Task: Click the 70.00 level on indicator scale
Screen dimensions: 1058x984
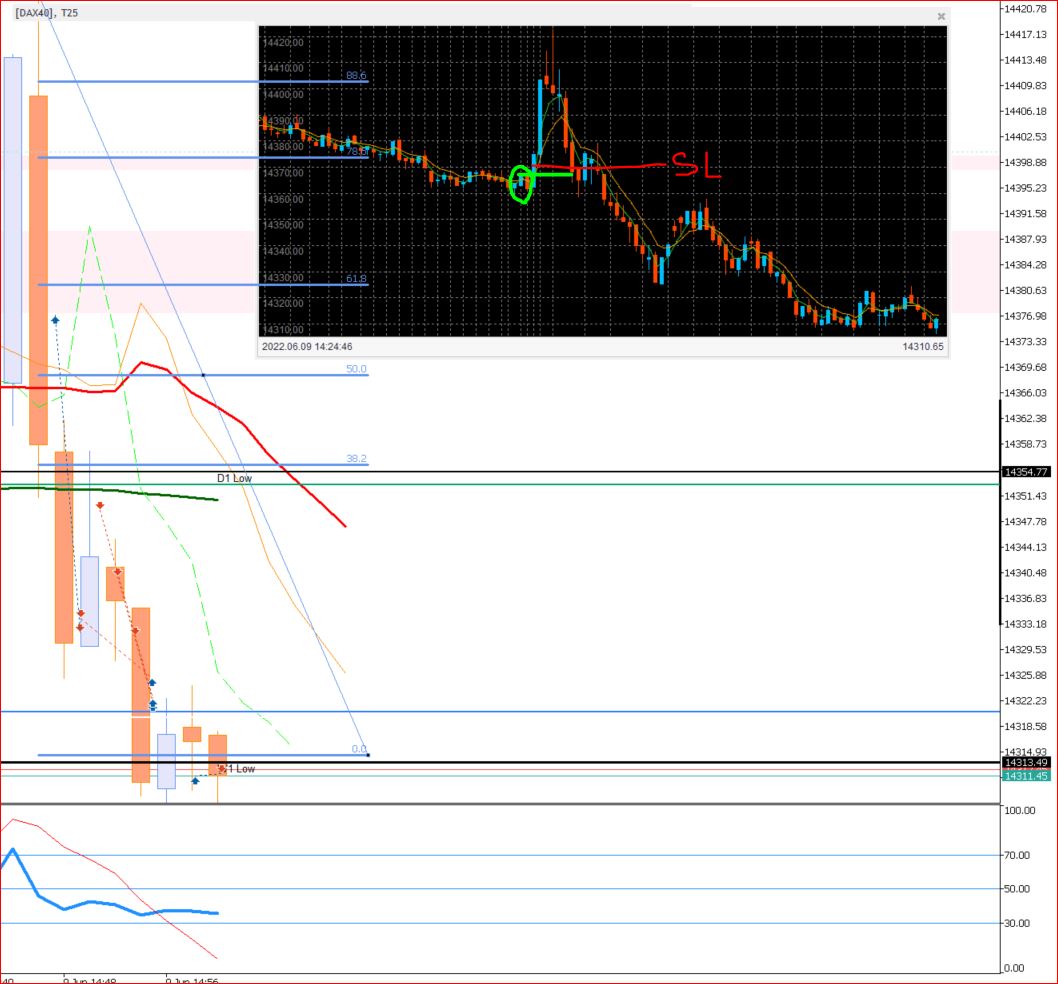Action: click(x=1017, y=856)
